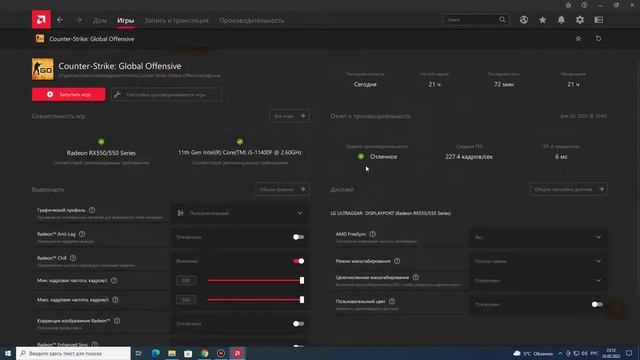640x360 pixels.
Task: Open Настройка производительности игры button
Action: [167, 94]
